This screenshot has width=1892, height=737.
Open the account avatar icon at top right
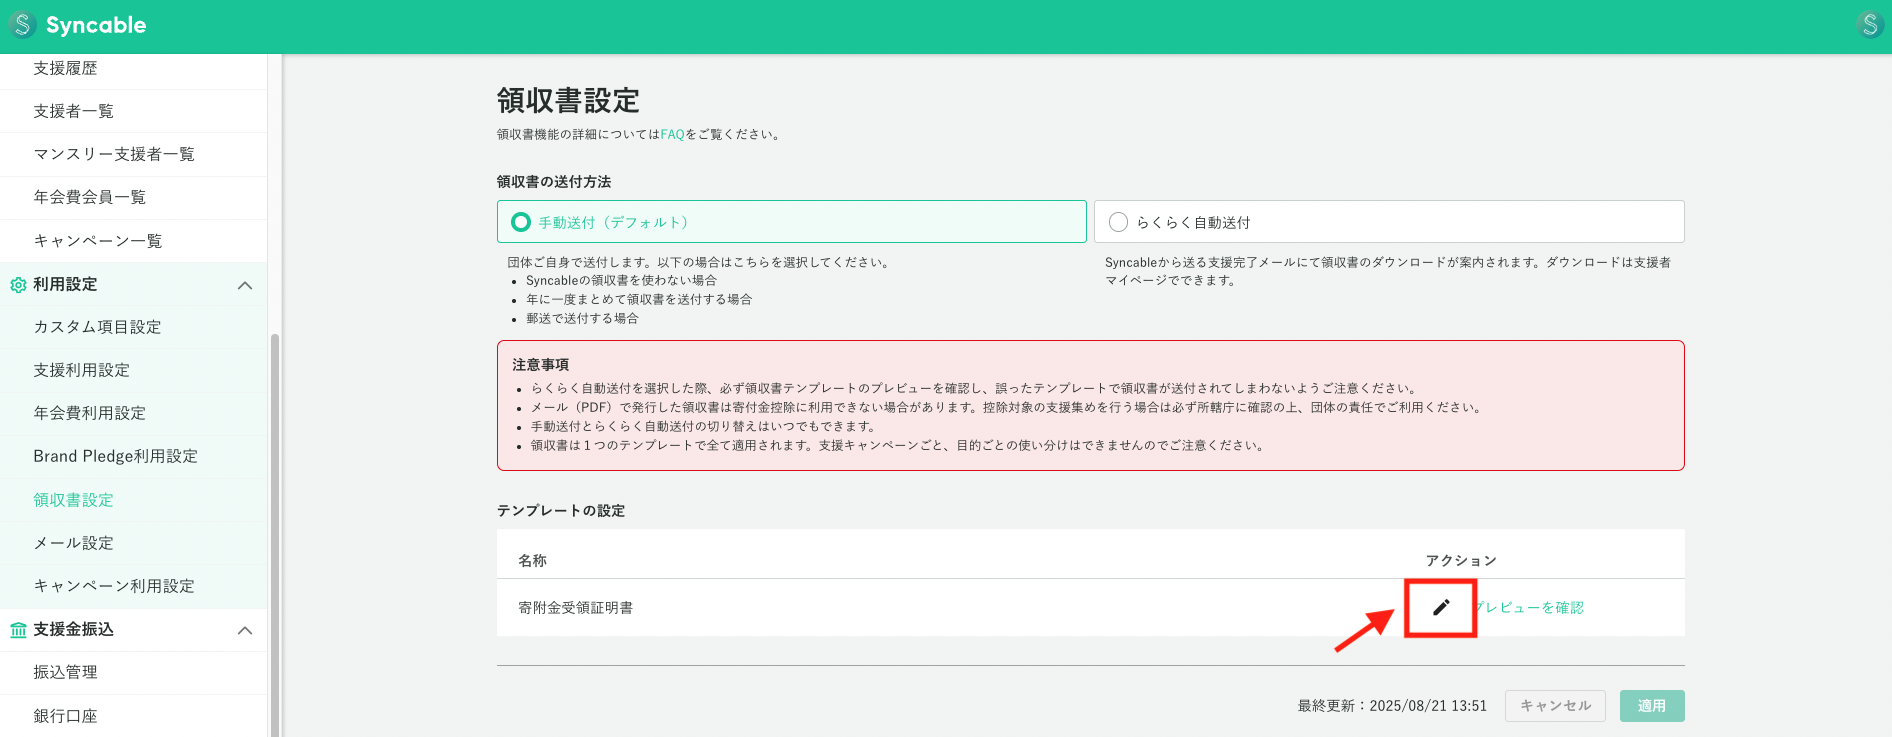[1869, 25]
